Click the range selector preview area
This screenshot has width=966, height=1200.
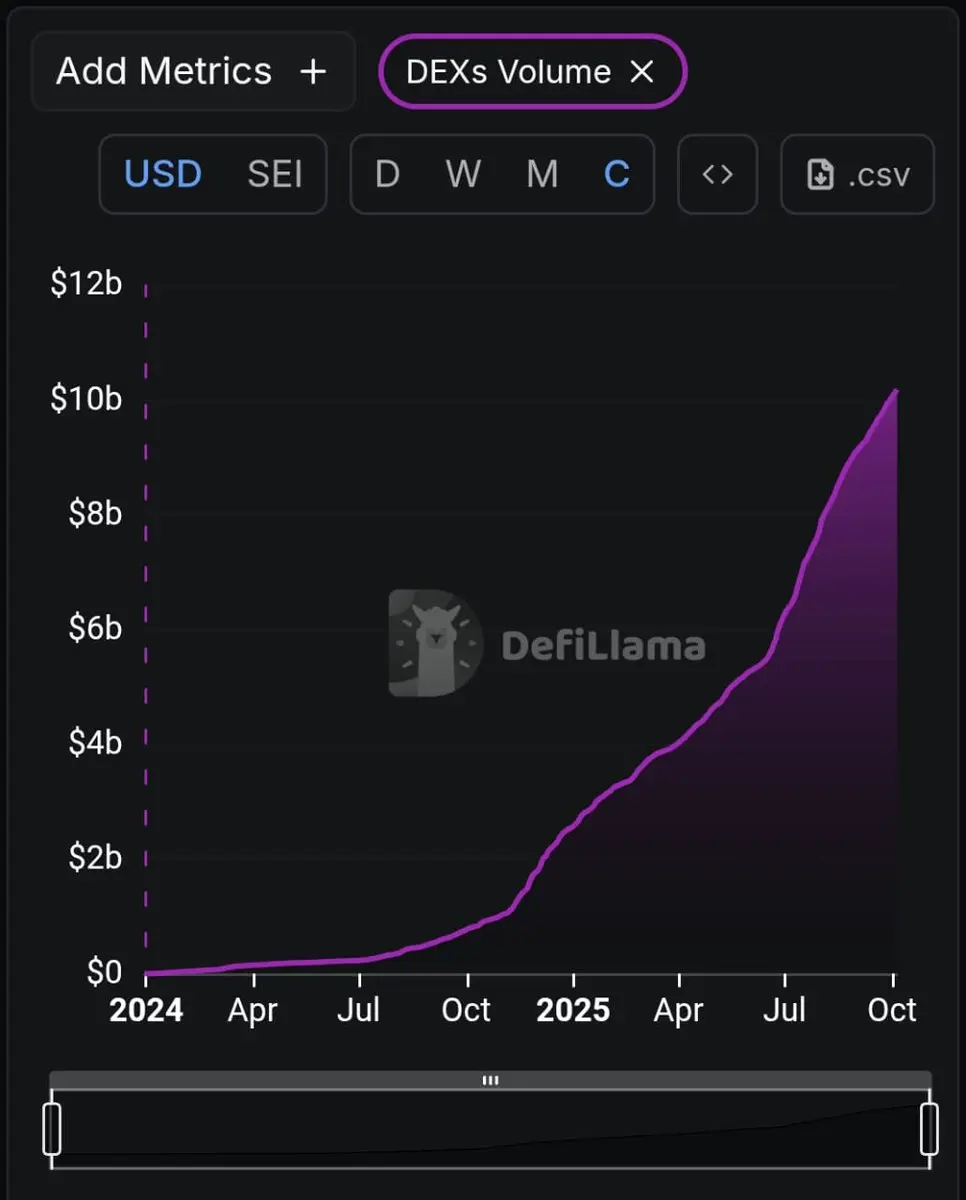[490, 1128]
